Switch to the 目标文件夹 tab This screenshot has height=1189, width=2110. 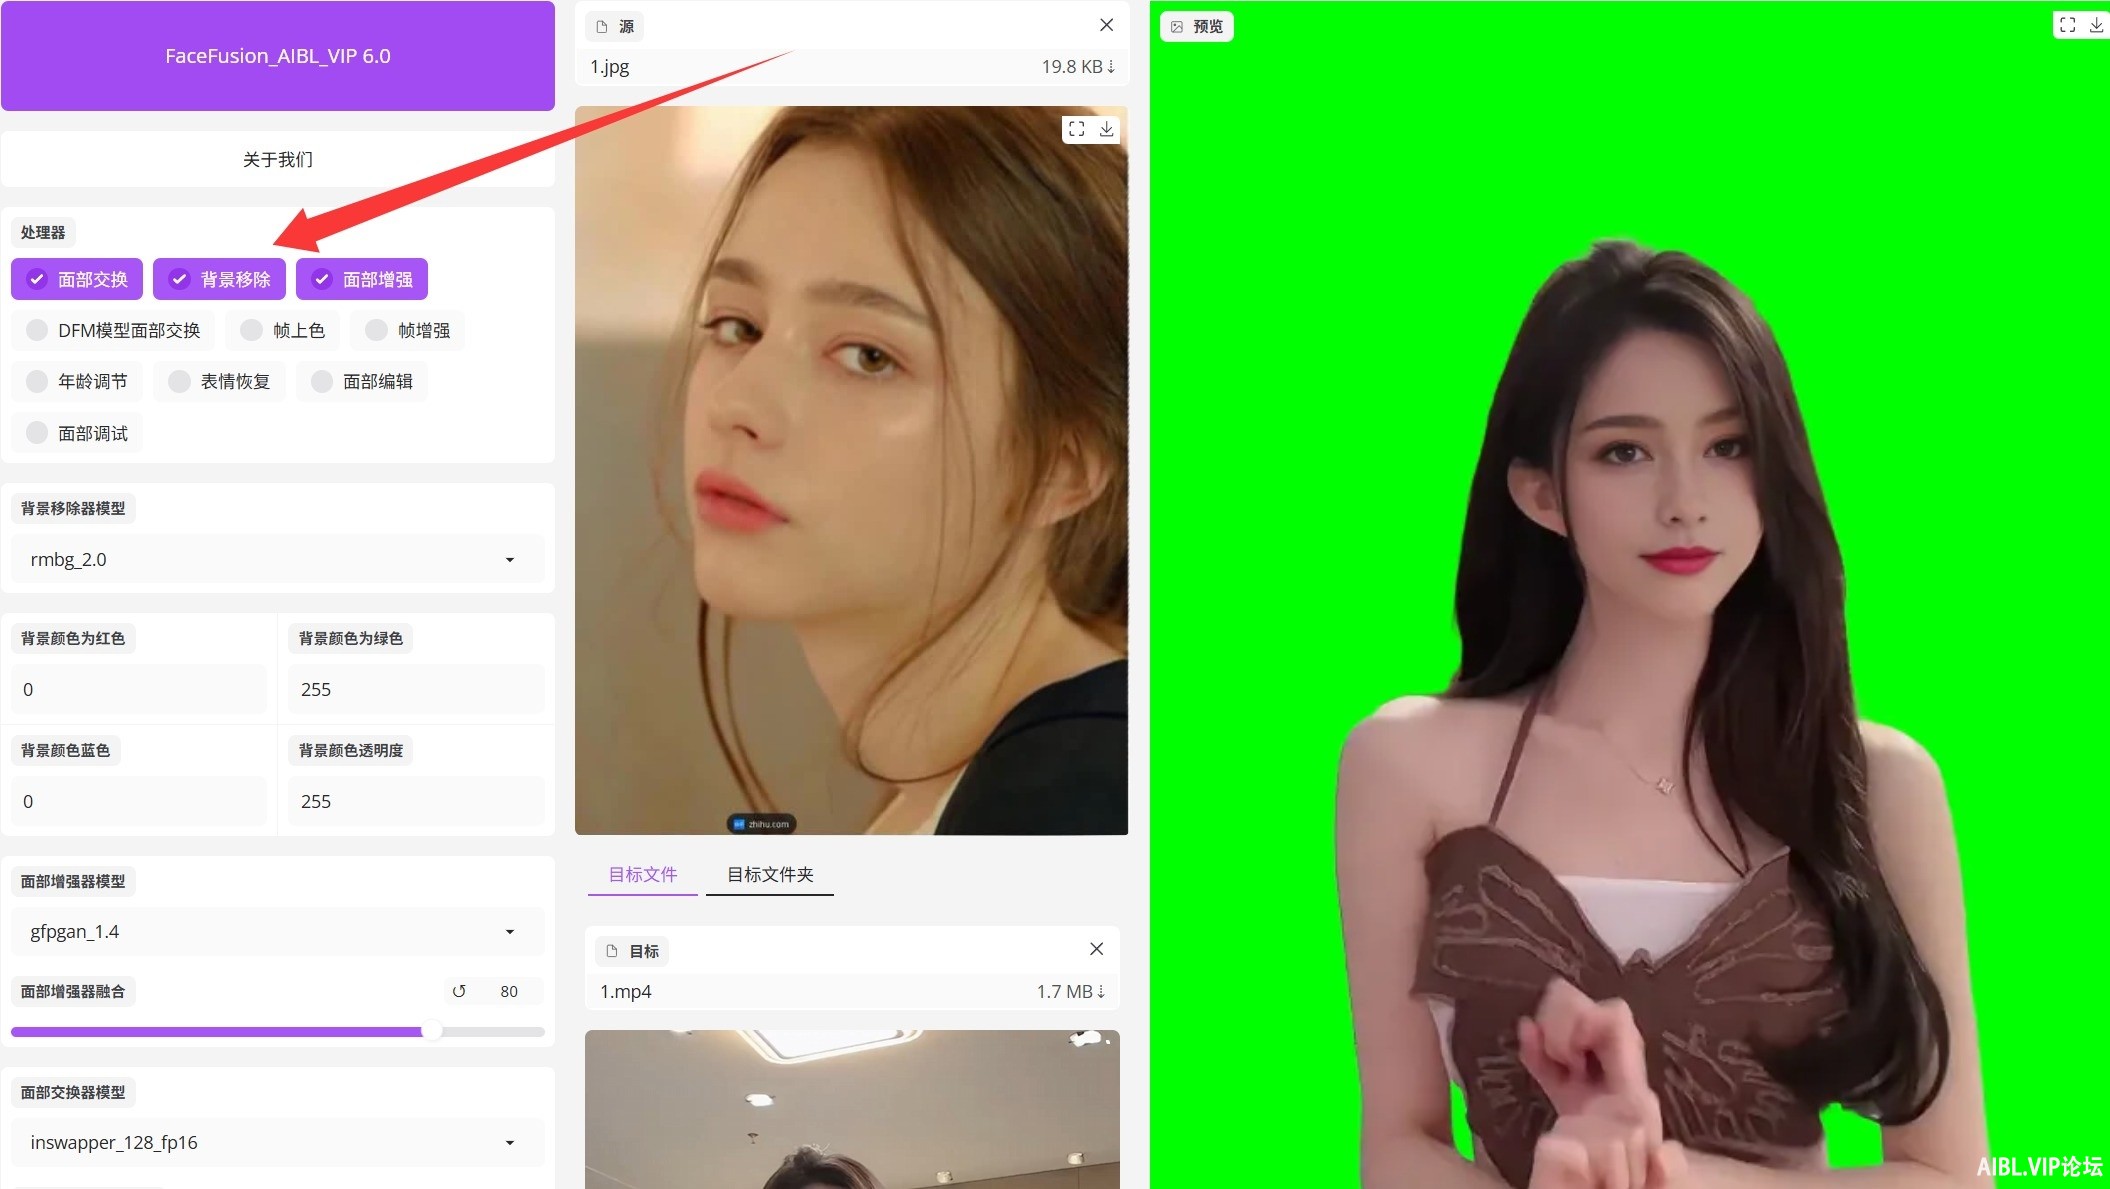pos(769,874)
